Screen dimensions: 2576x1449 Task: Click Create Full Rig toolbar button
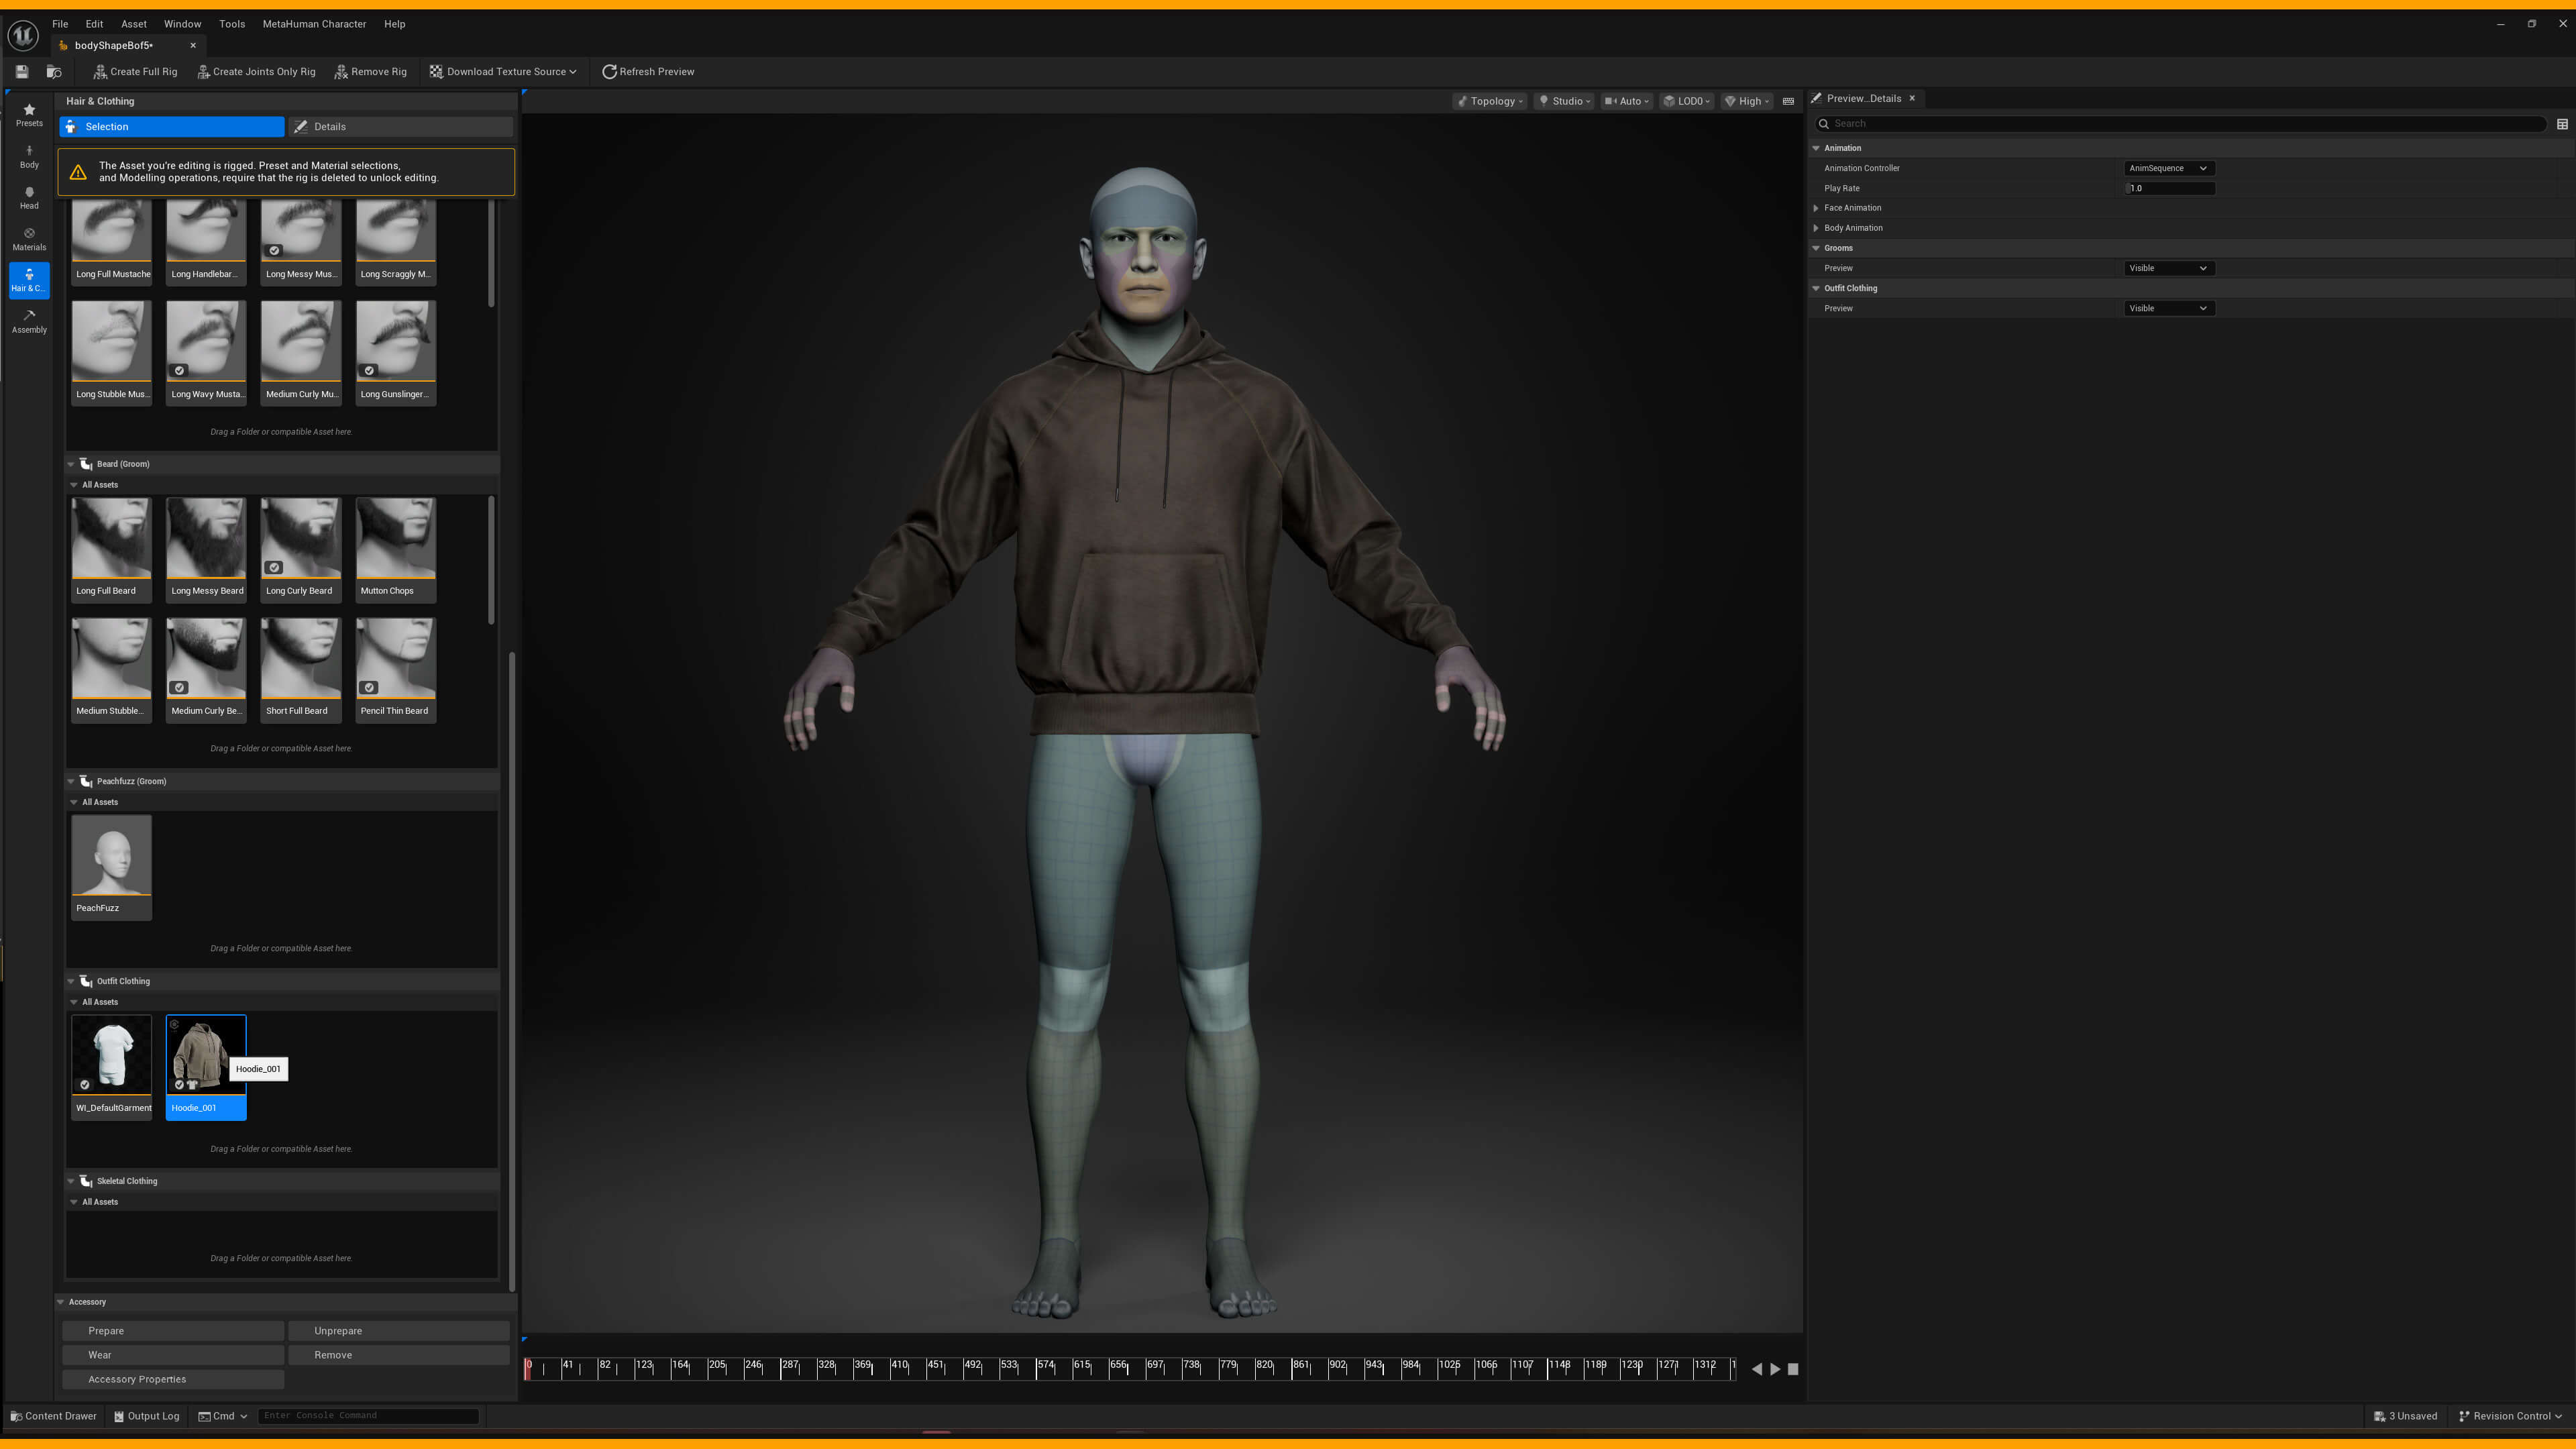coord(135,71)
